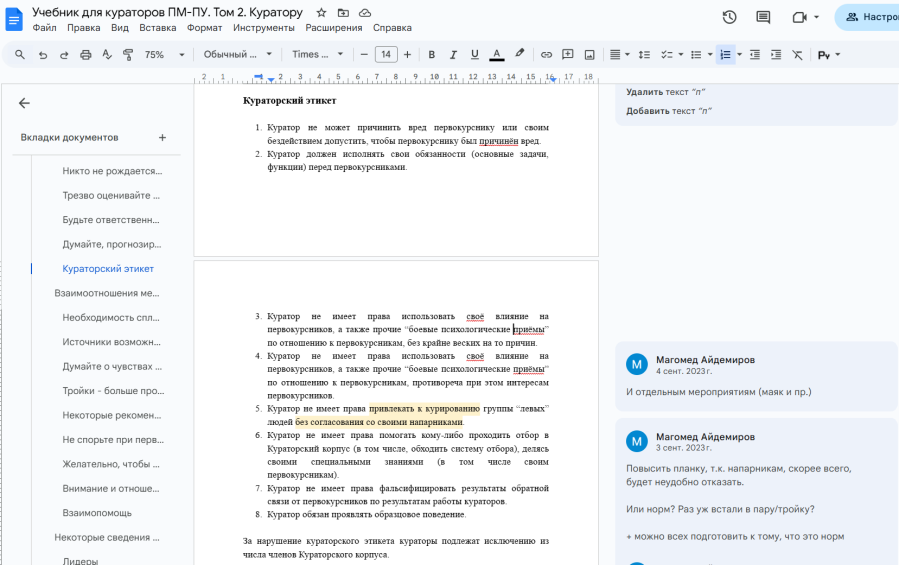Viewport: 899px width, 565px height.
Task: Start a video call from camera icon
Action: tap(799, 17)
